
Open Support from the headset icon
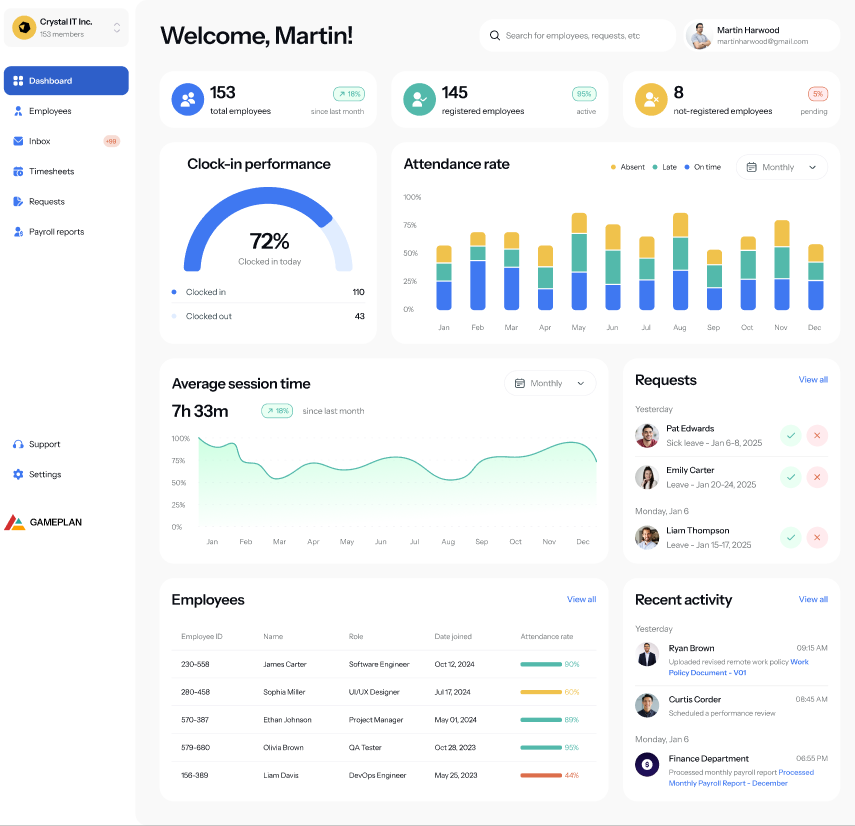pyautogui.click(x=18, y=444)
